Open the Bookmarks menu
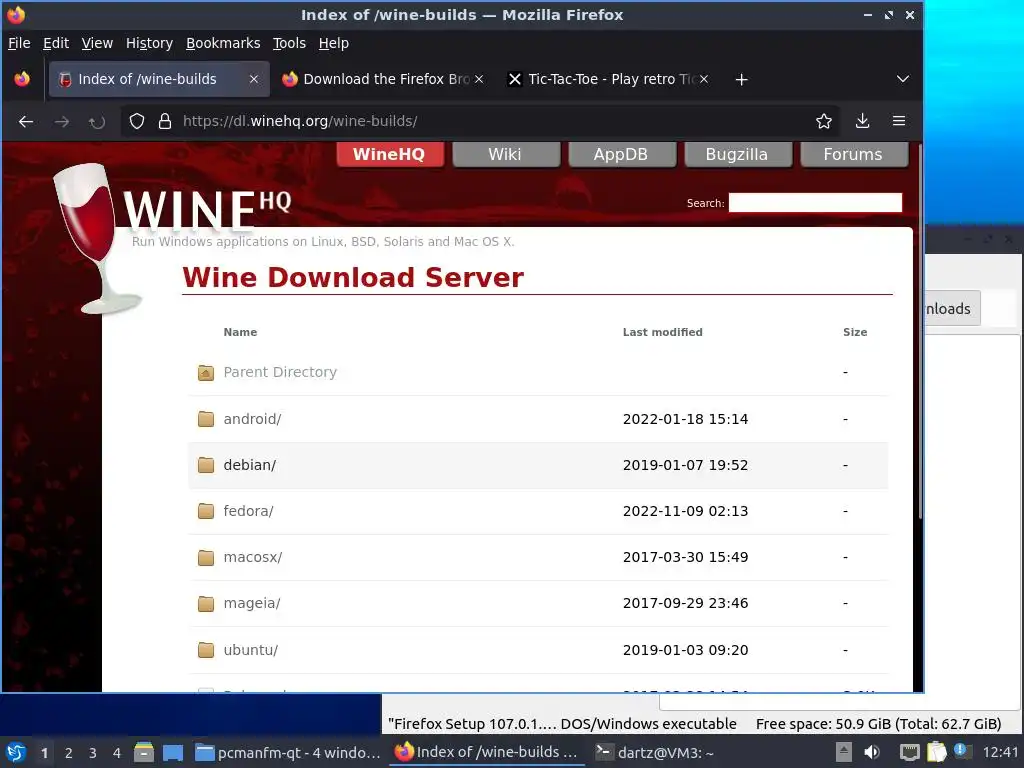 click(x=223, y=43)
